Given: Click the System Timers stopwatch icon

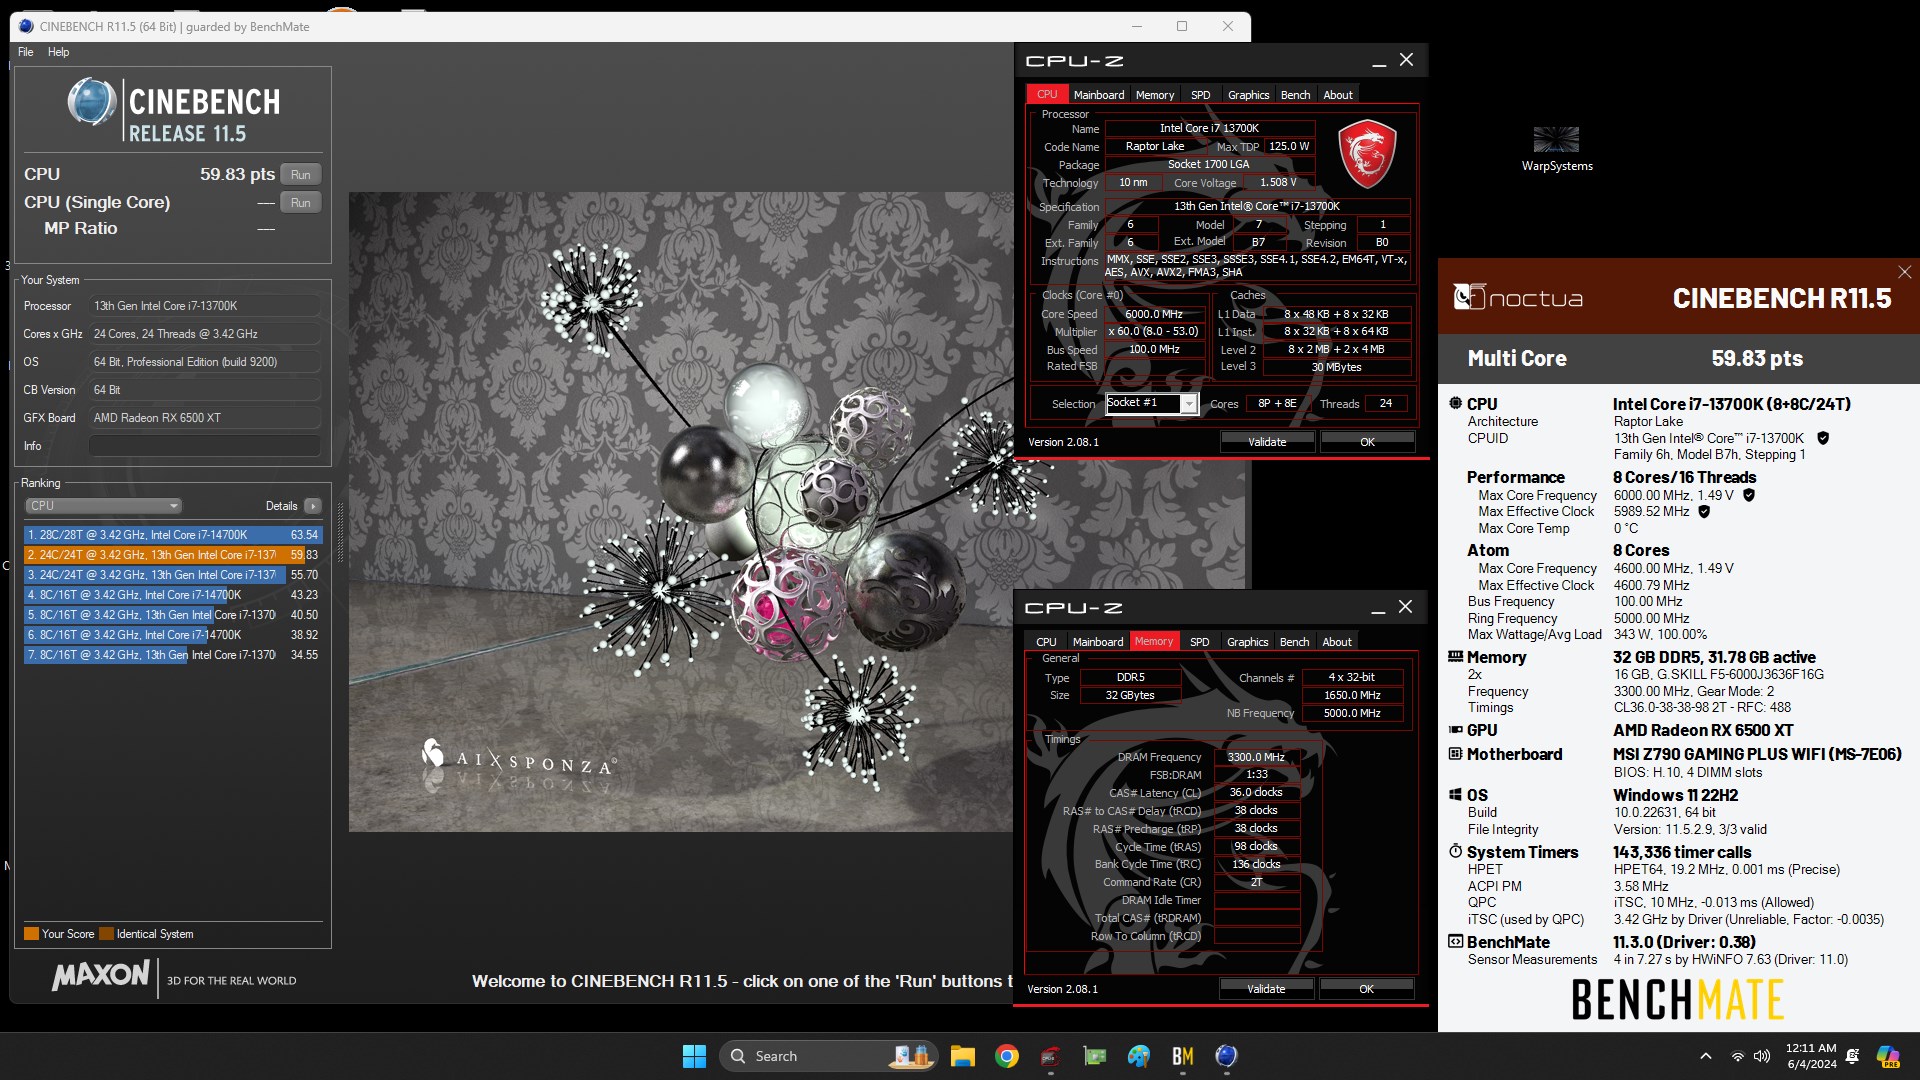Looking at the screenshot, I should point(1455,852).
